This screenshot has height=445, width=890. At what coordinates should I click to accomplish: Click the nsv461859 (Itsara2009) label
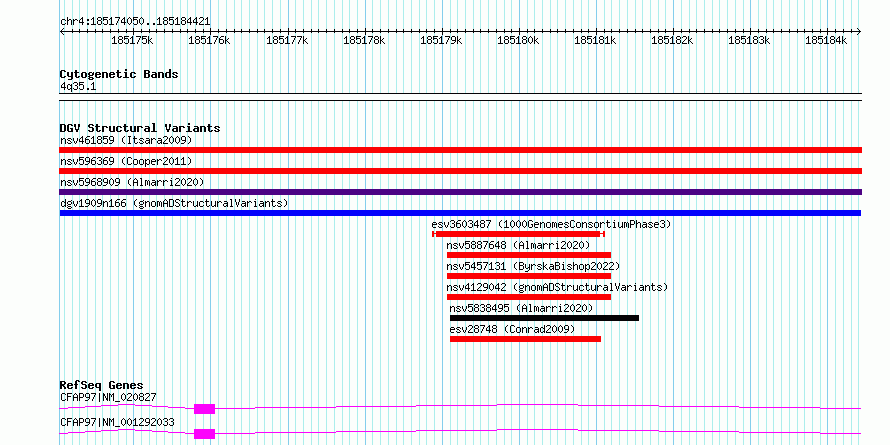click(x=126, y=140)
